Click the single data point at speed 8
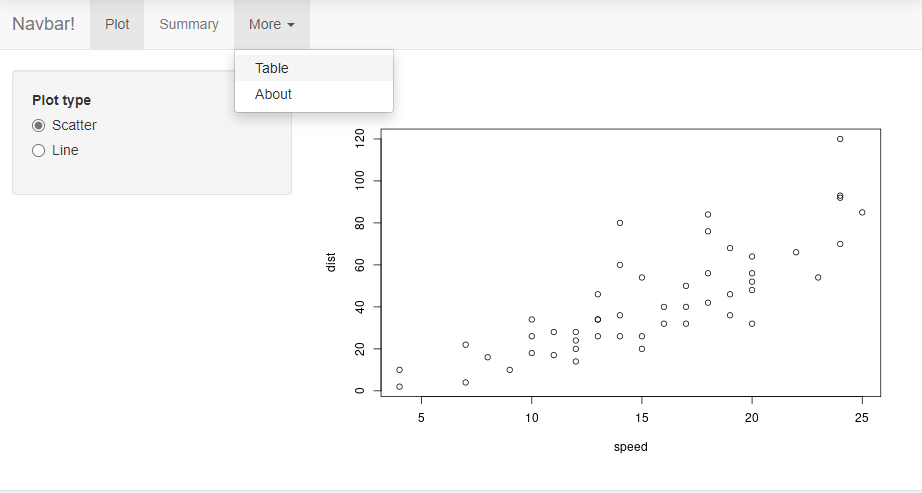 pos(488,357)
